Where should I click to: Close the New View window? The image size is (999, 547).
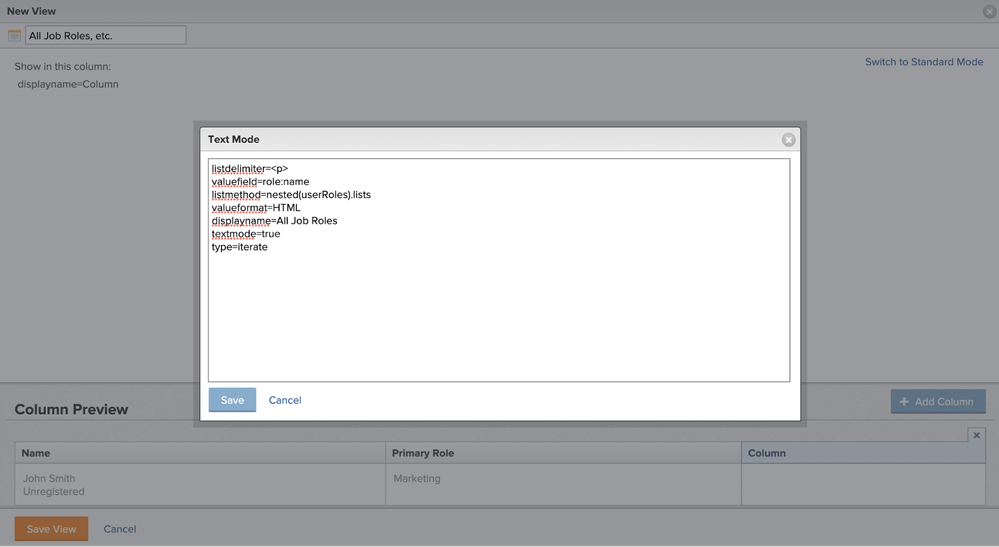coord(989,11)
